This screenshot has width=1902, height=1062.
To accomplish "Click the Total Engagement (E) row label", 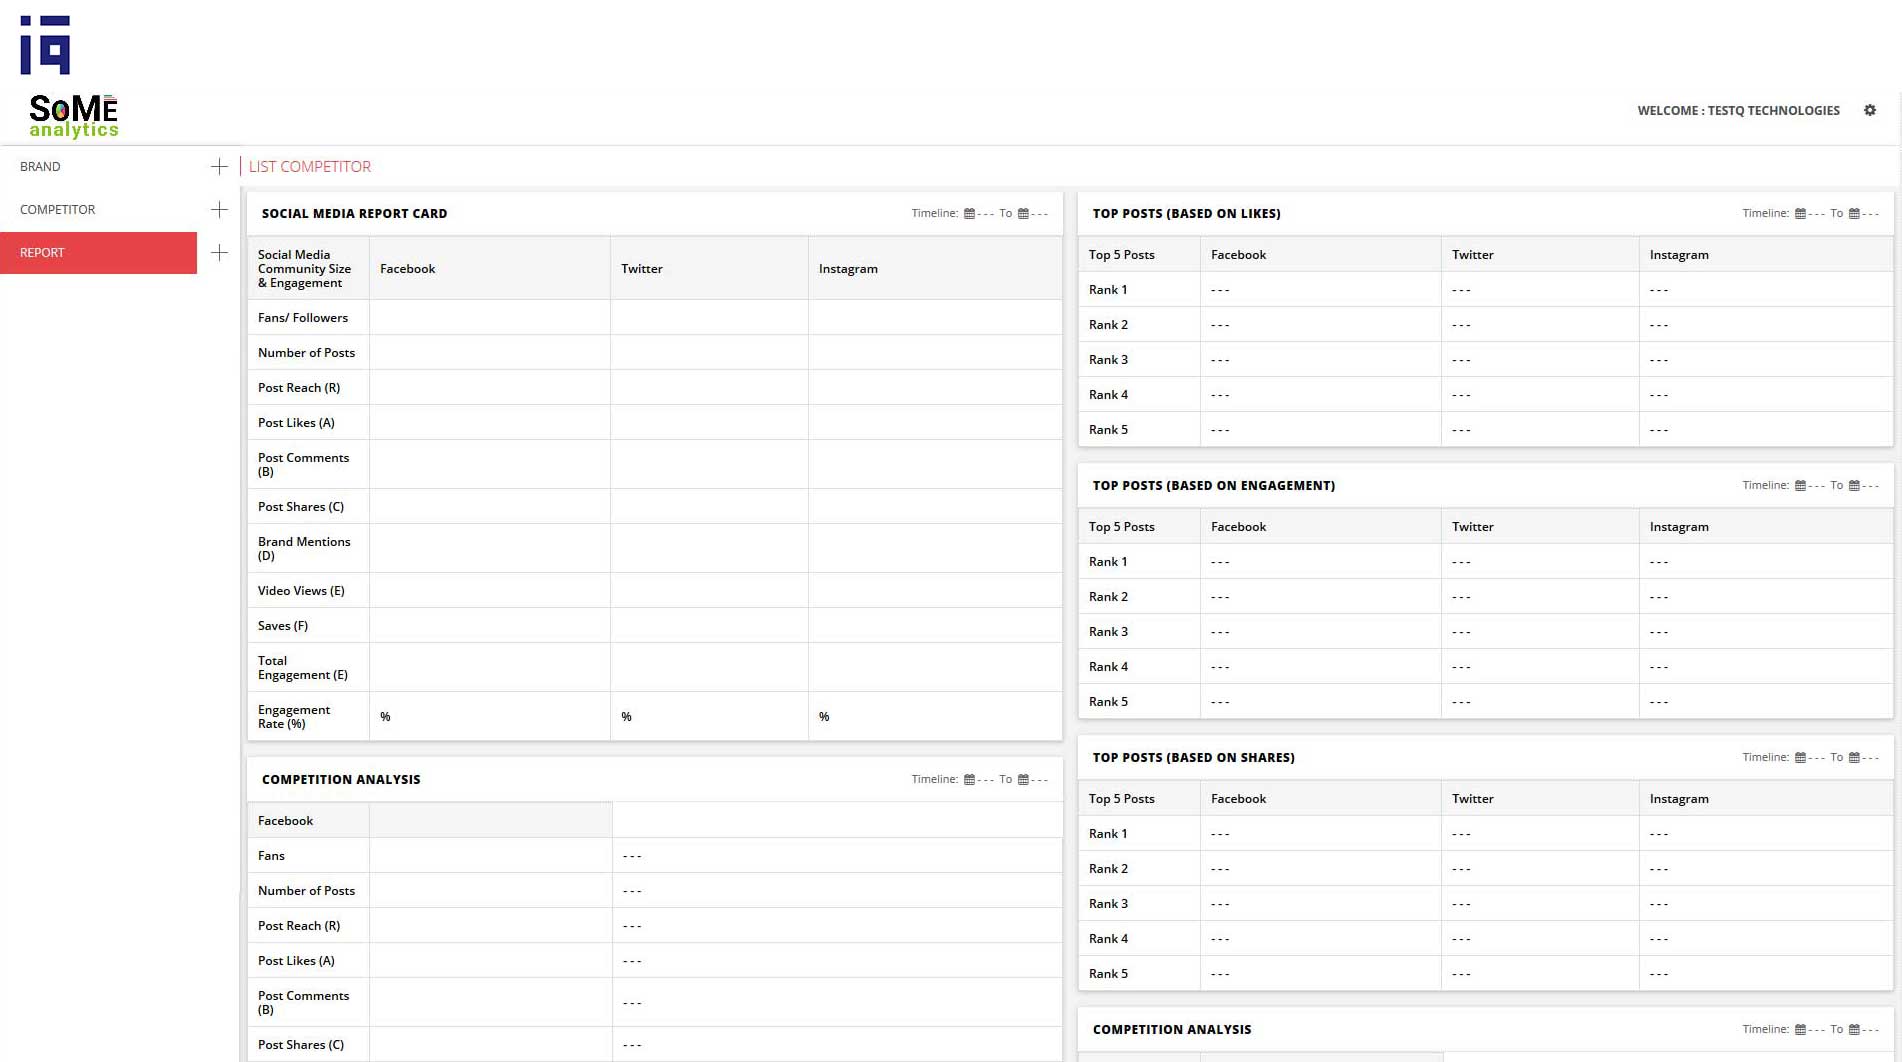I will click(x=303, y=667).
